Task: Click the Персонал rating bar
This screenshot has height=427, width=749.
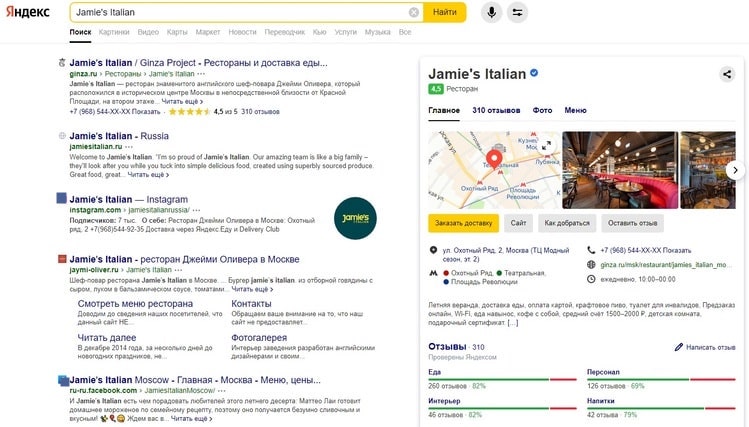Action: (x=661, y=379)
